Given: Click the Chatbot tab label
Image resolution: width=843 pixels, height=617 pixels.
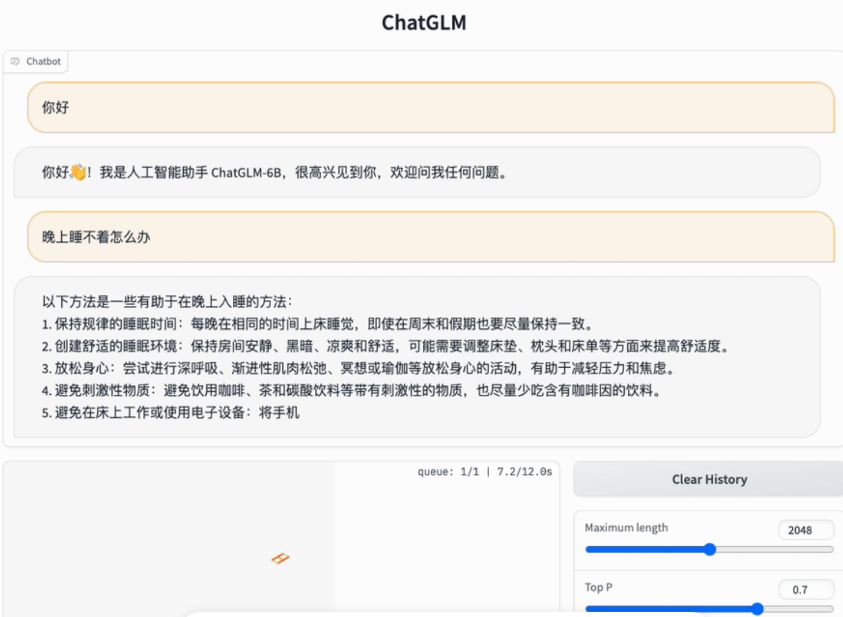Looking at the screenshot, I should click(x=35, y=61).
